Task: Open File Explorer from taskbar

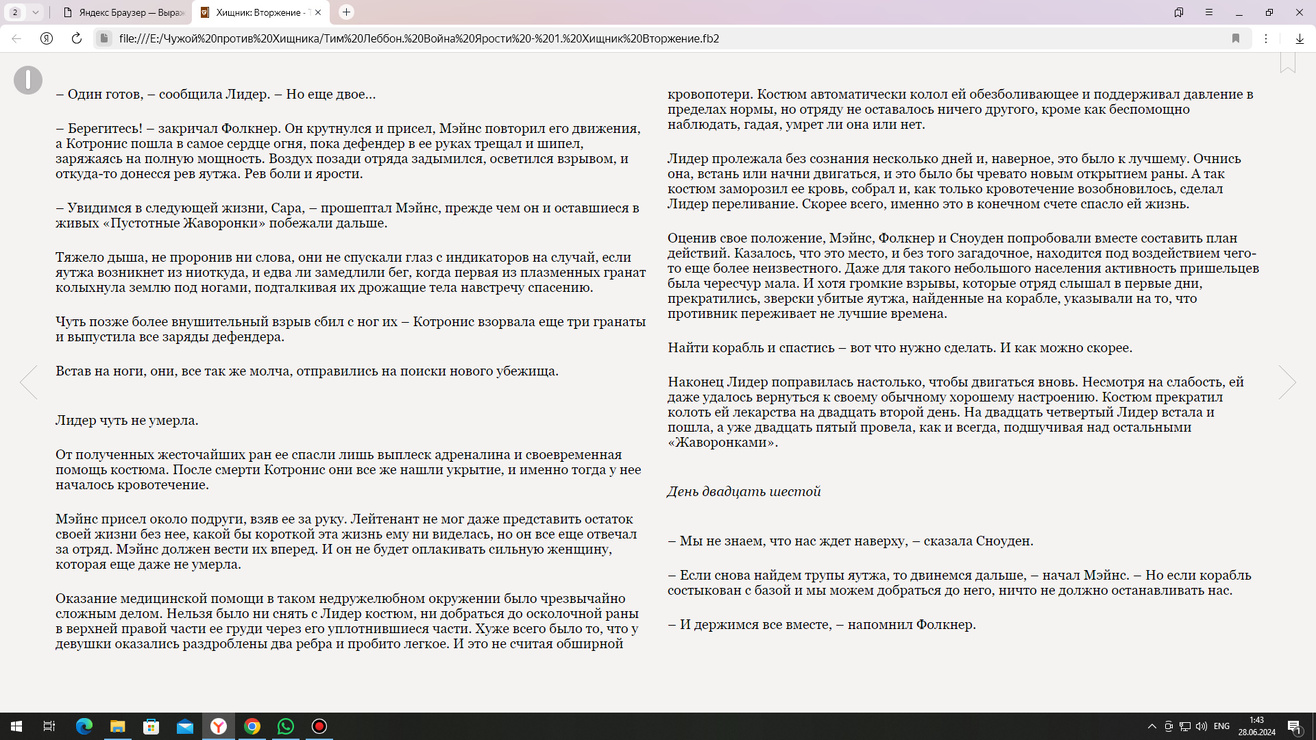Action: click(x=117, y=726)
